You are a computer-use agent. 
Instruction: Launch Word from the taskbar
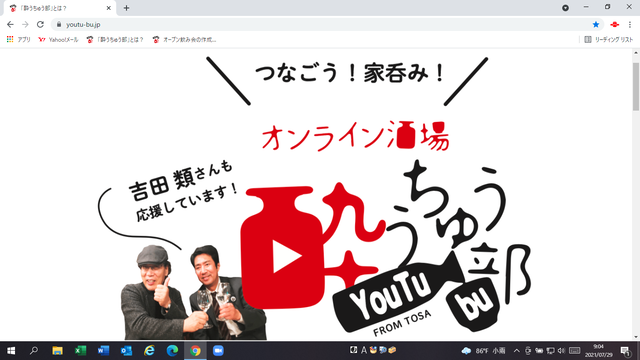click(103, 351)
